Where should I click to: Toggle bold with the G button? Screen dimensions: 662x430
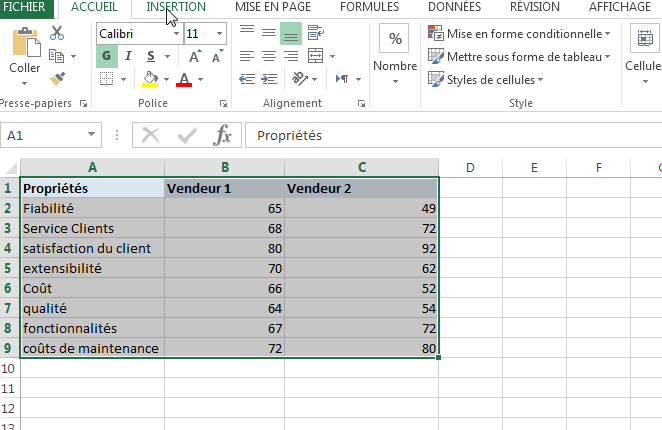point(106,56)
